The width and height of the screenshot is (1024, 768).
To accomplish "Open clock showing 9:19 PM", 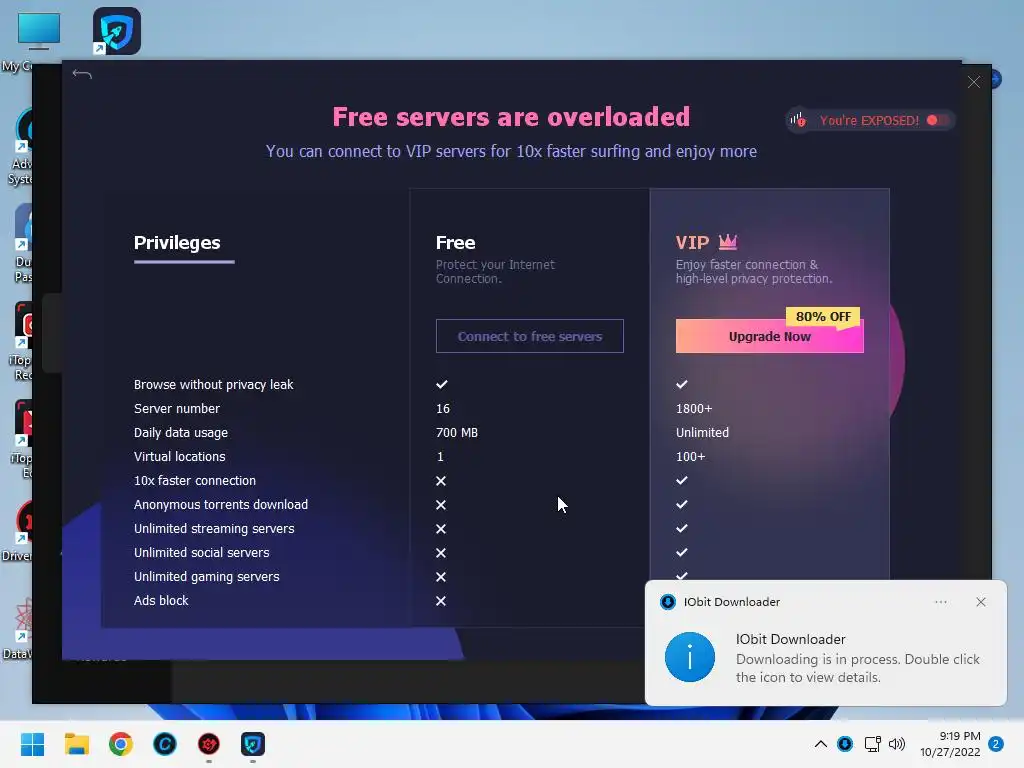I will 950,744.
